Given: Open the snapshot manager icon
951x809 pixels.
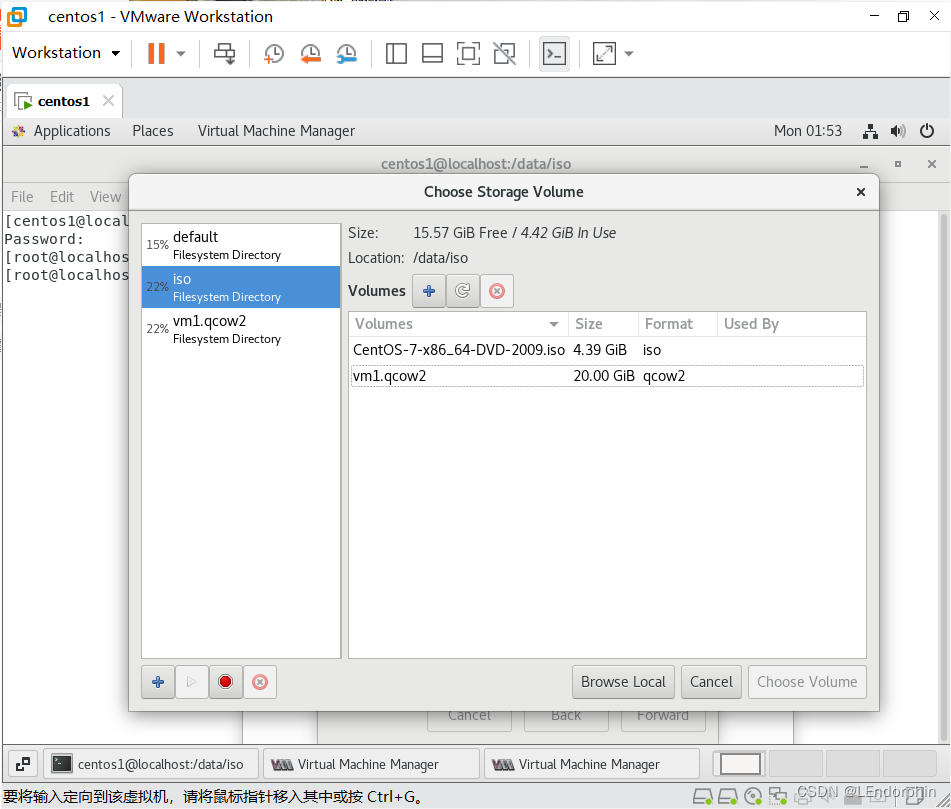Looking at the screenshot, I should click(x=346, y=53).
